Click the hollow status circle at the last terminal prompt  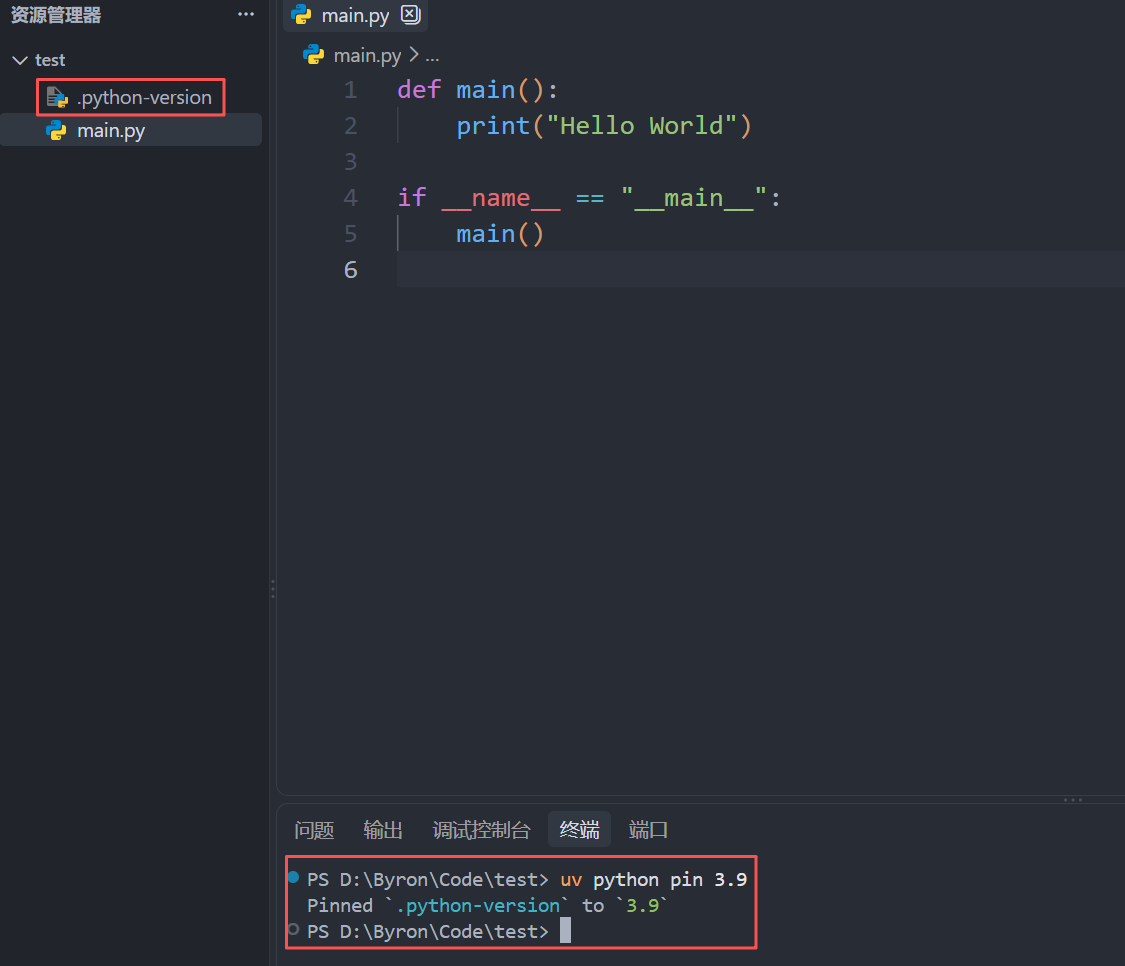pyautogui.click(x=293, y=929)
